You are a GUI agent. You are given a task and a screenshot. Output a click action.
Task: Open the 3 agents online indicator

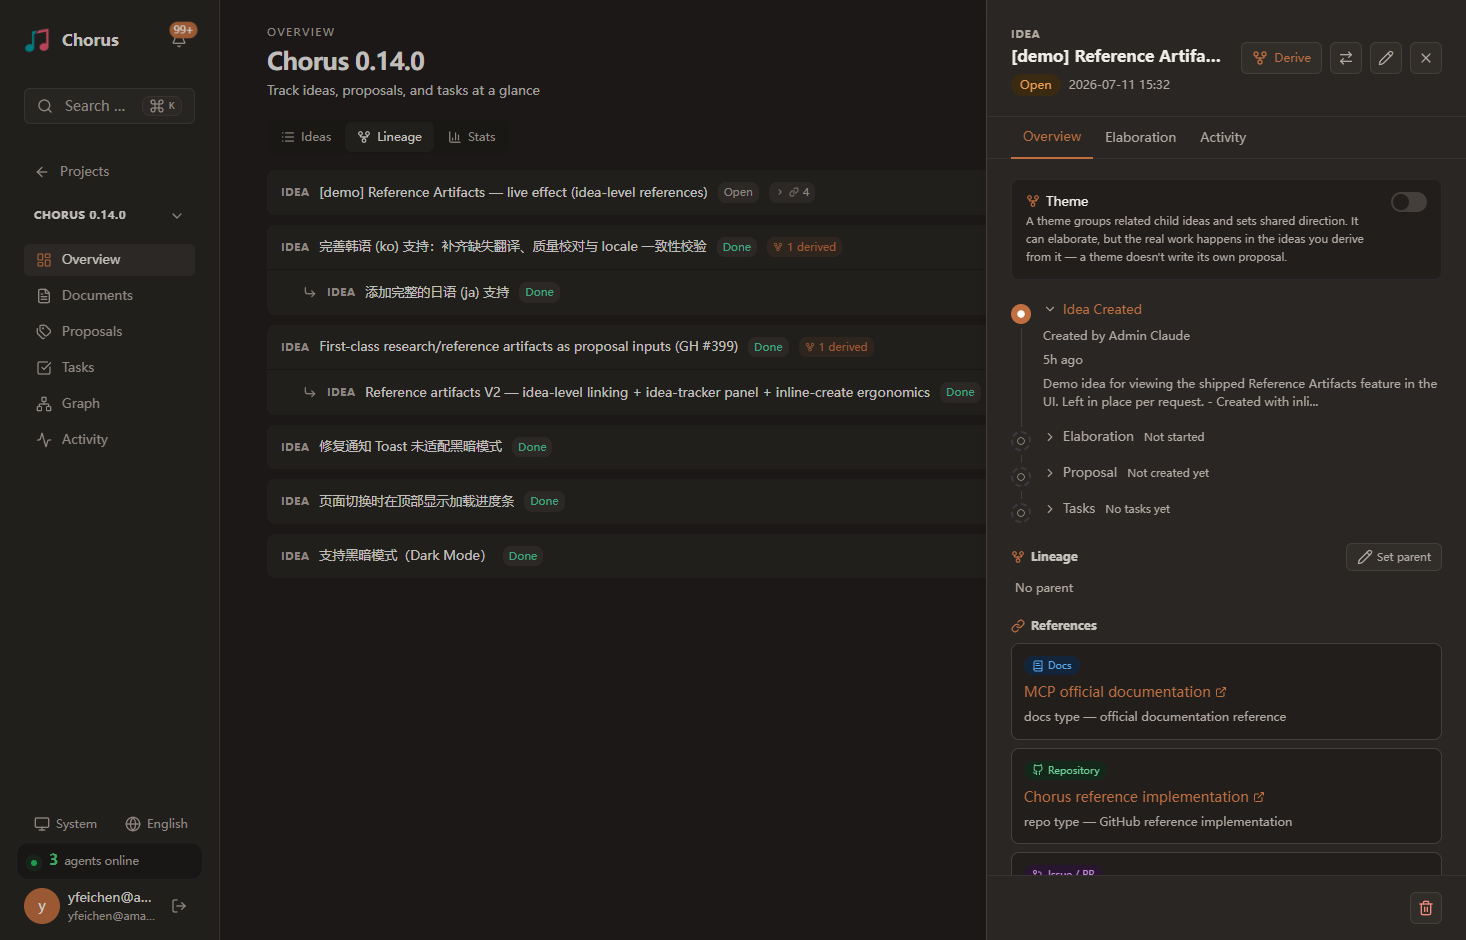tap(109, 861)
